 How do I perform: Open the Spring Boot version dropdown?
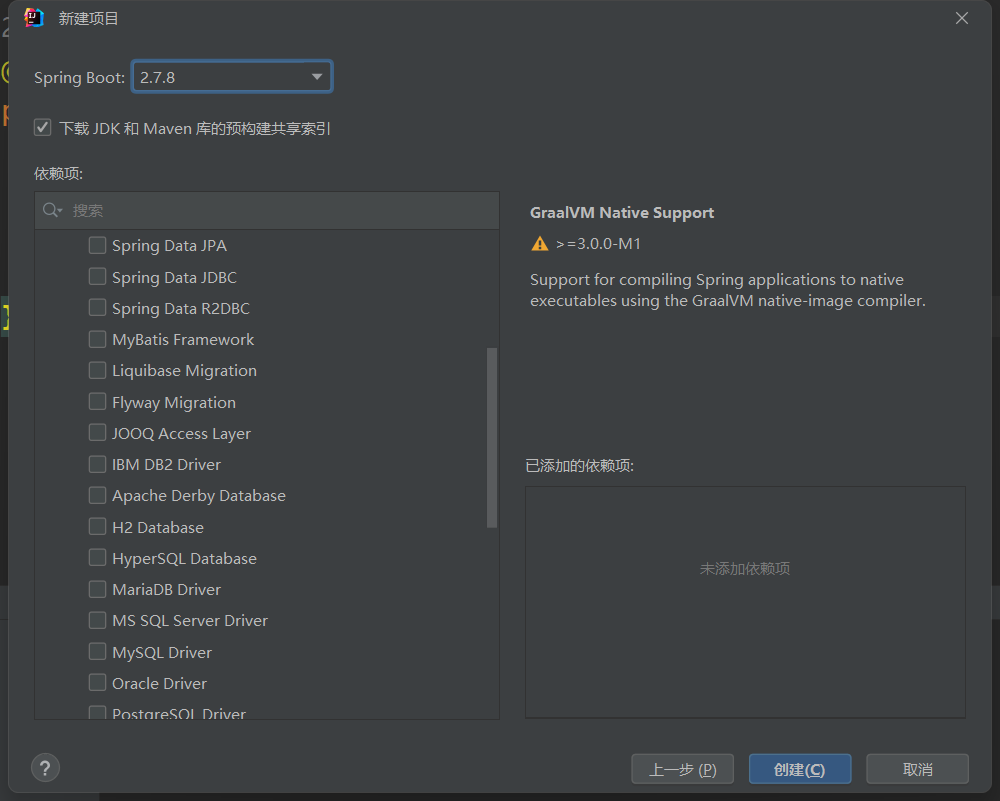click(317, 77)
